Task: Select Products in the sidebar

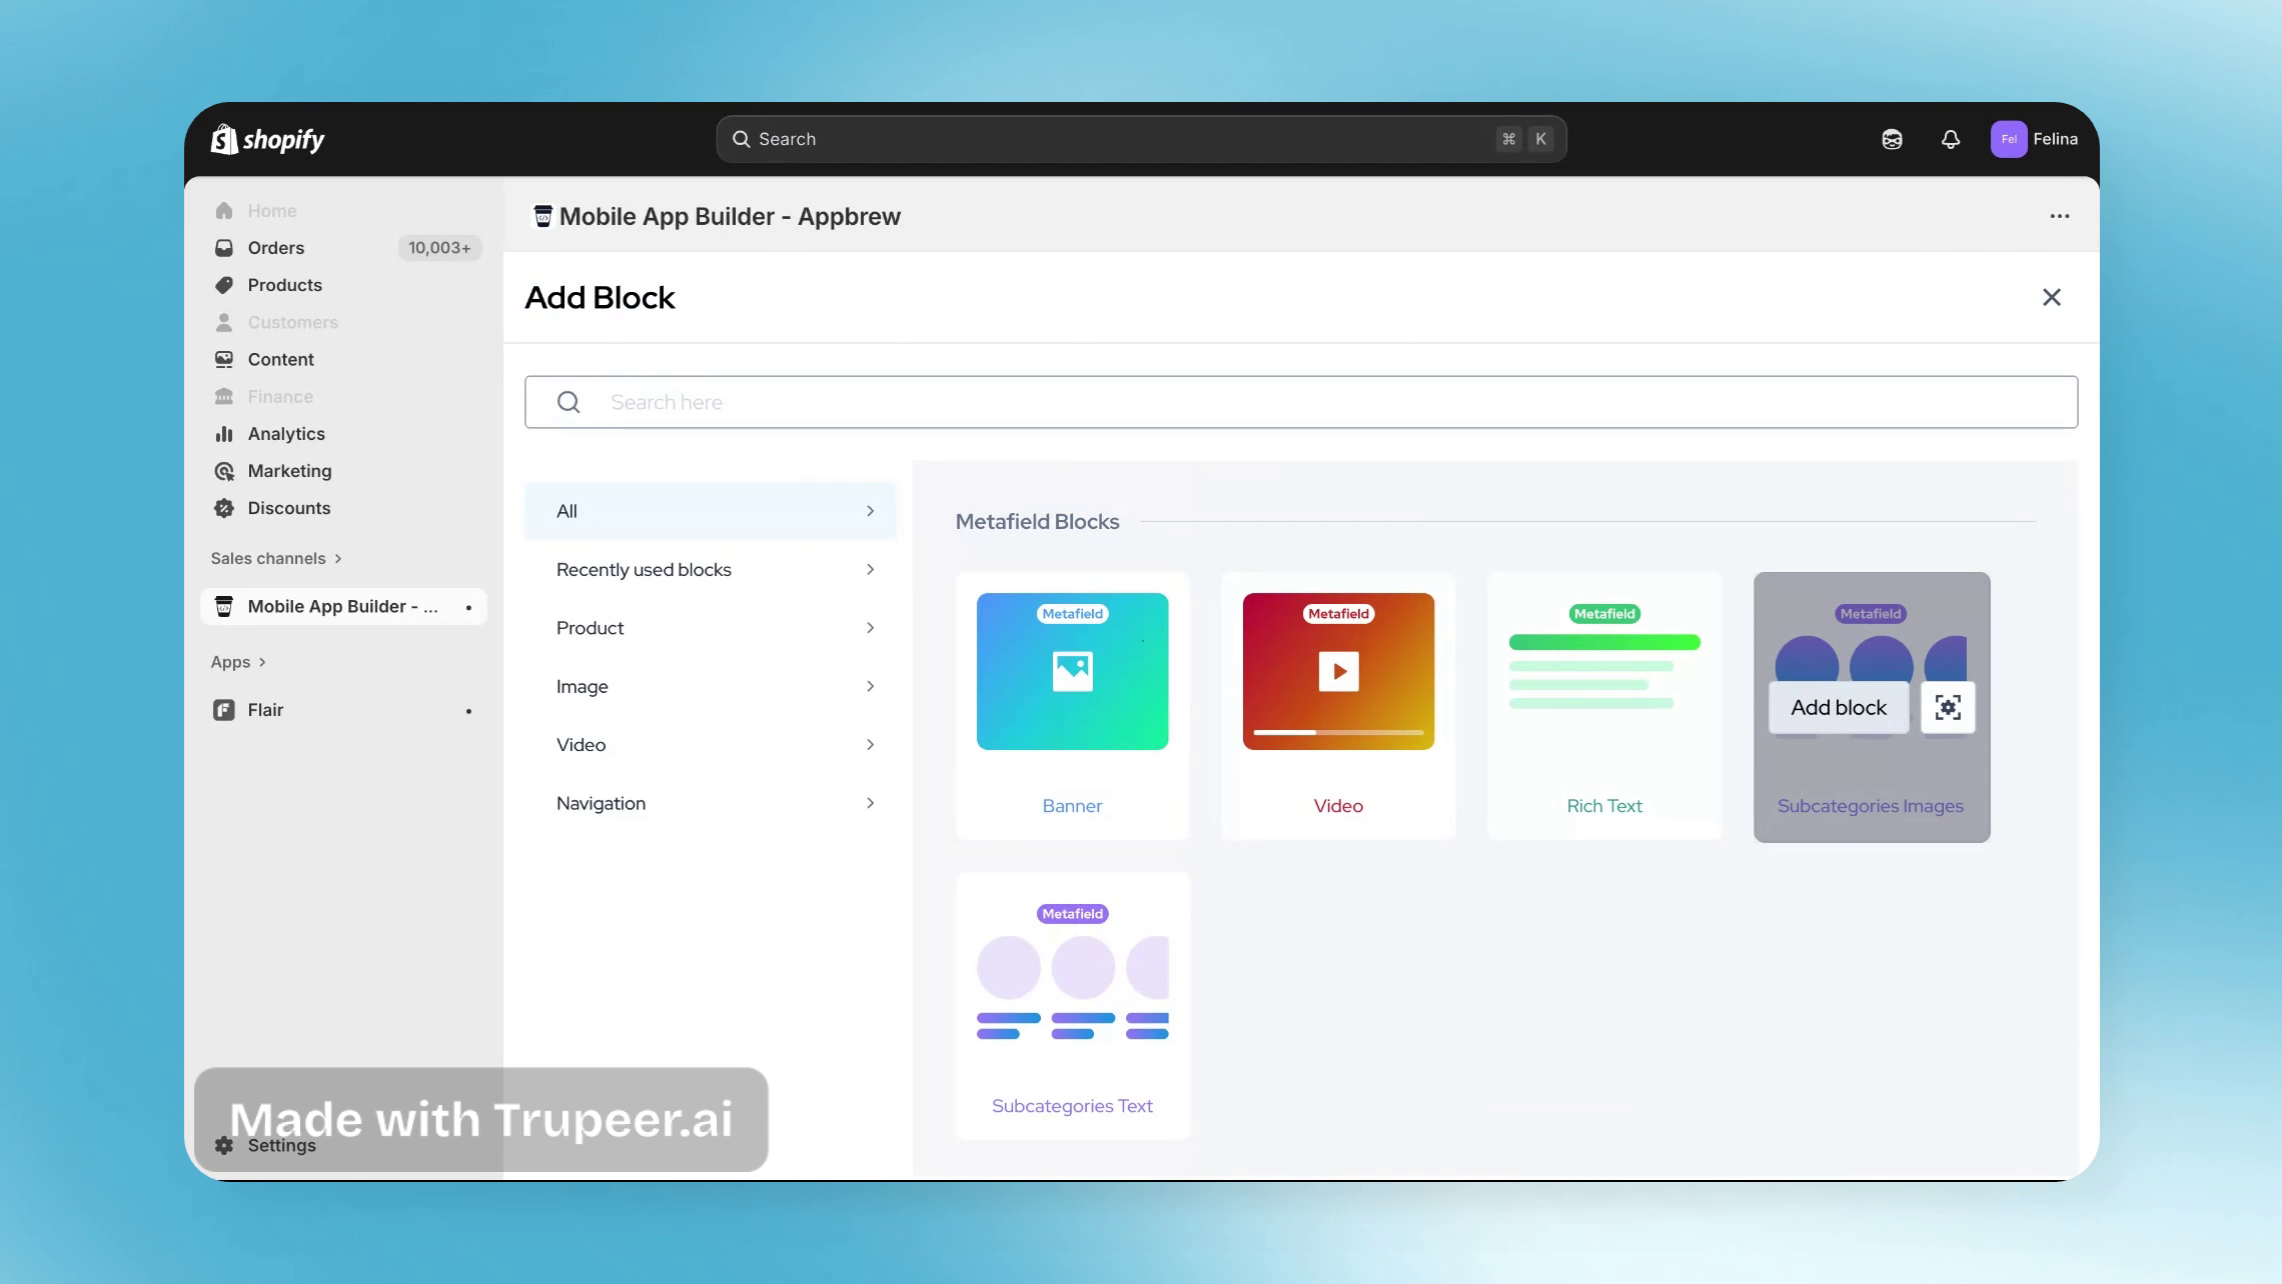Action: tap(284, 285)
